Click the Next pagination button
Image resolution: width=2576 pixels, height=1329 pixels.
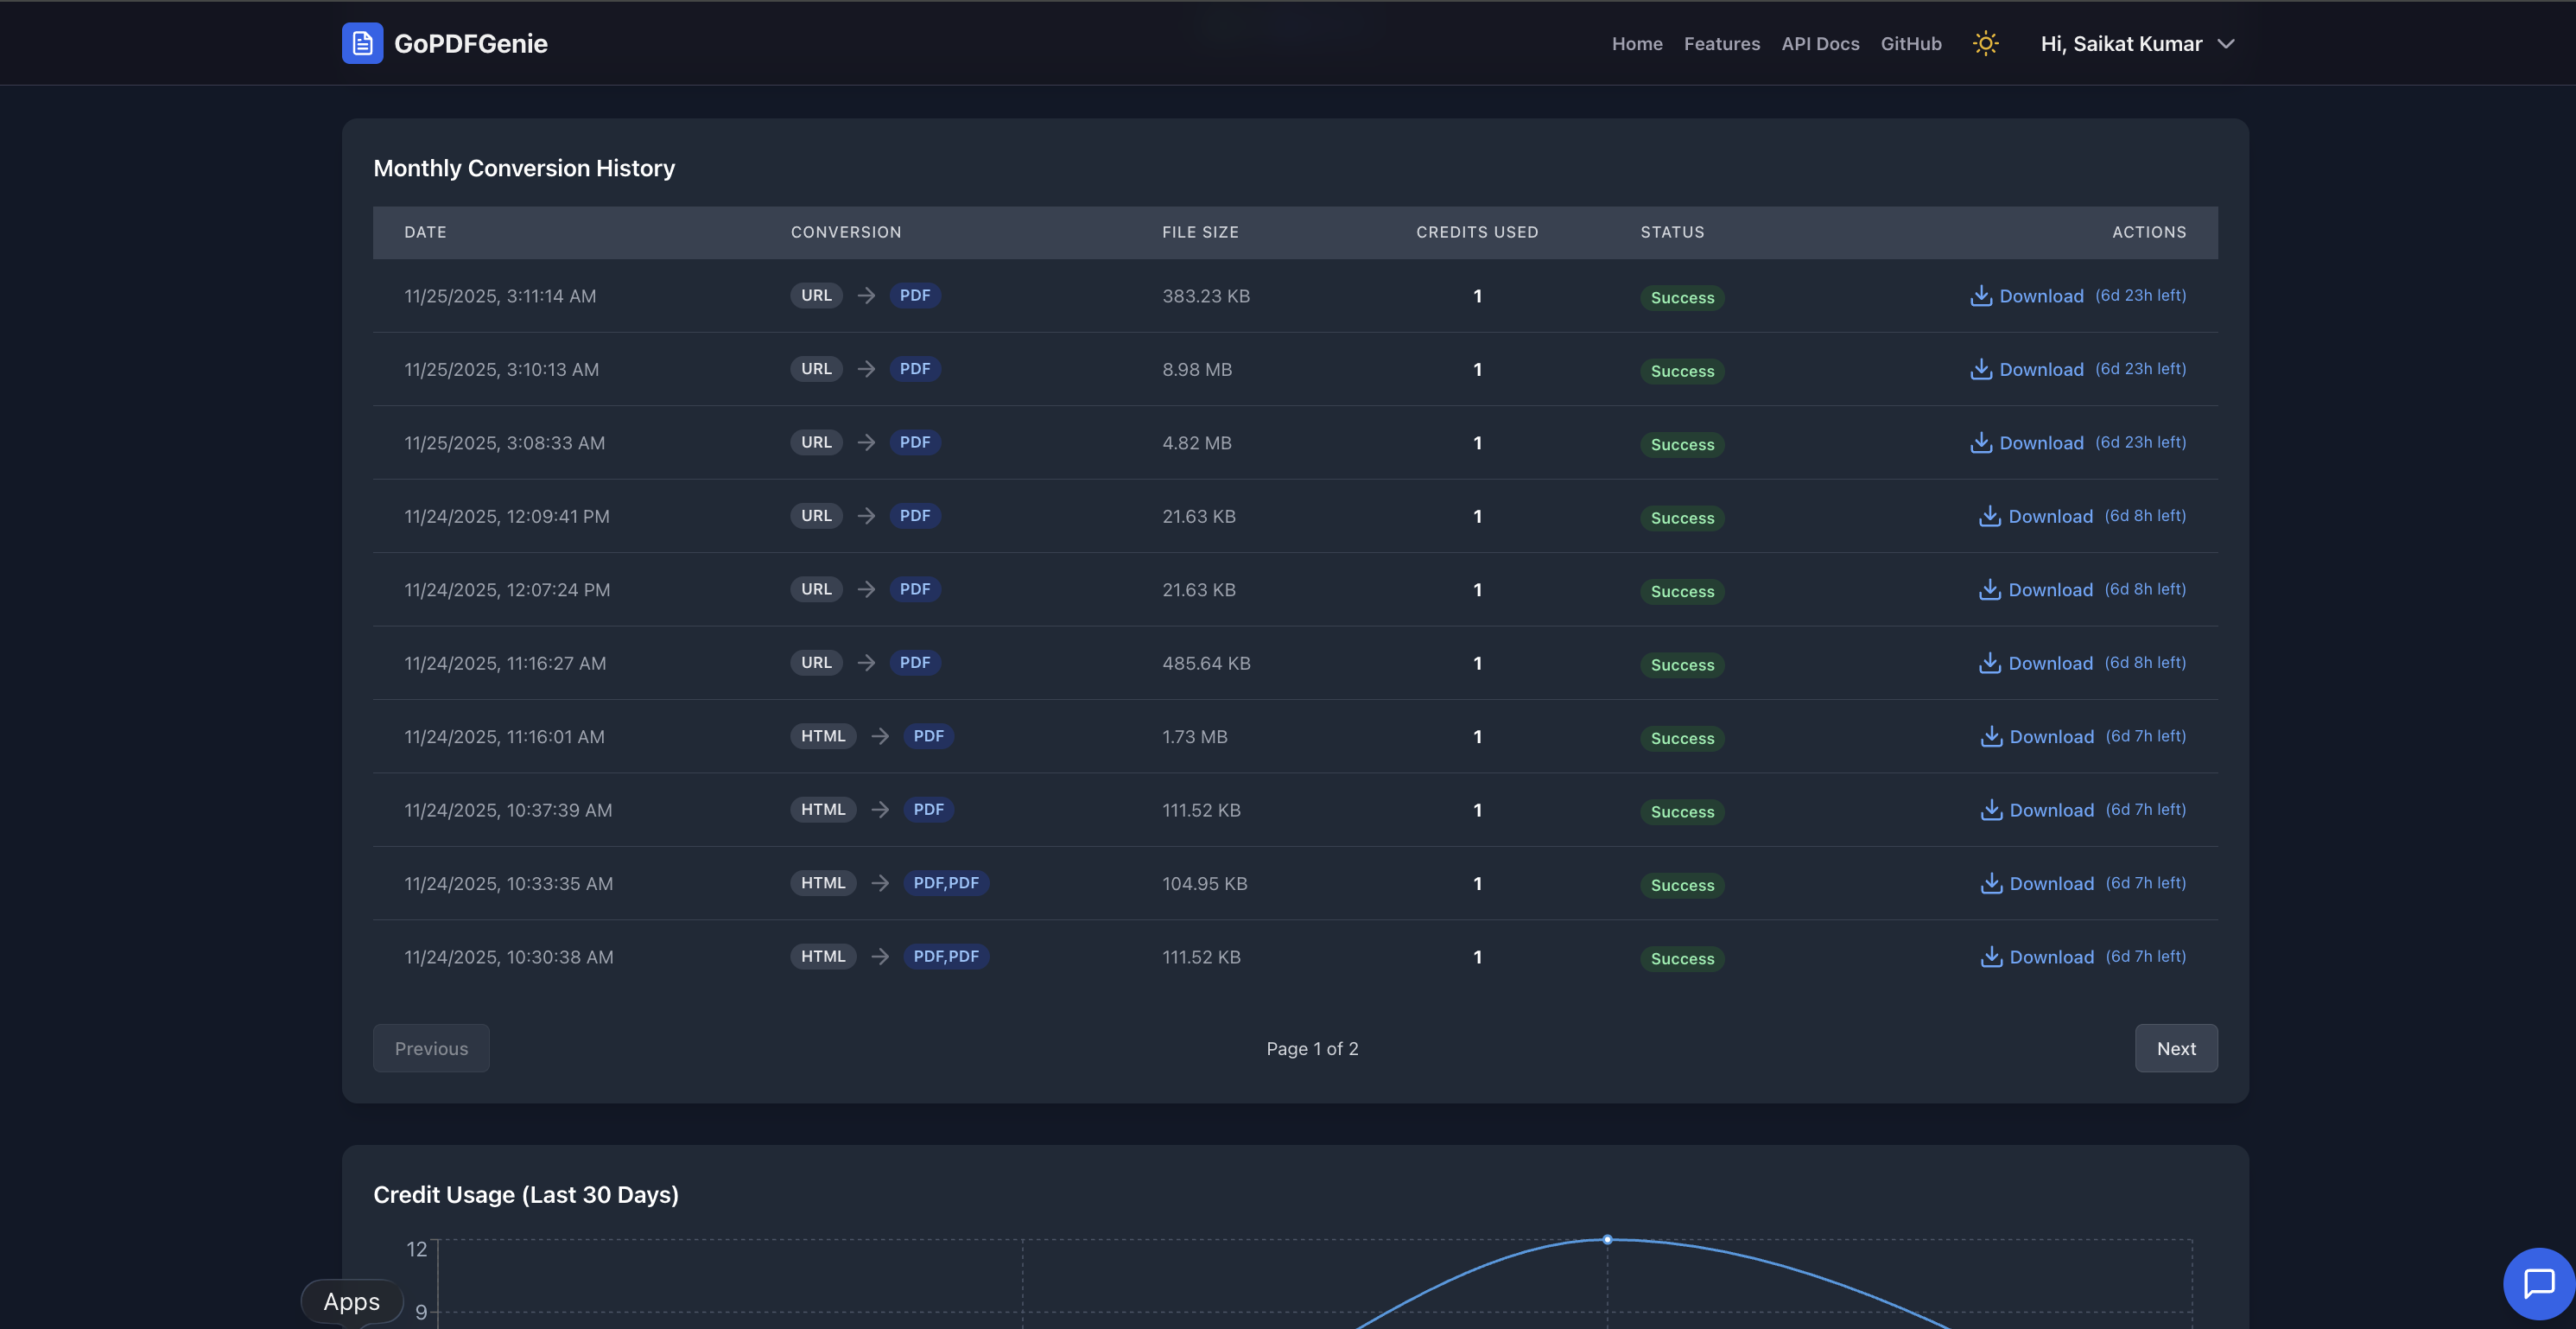[2176, 1048]
